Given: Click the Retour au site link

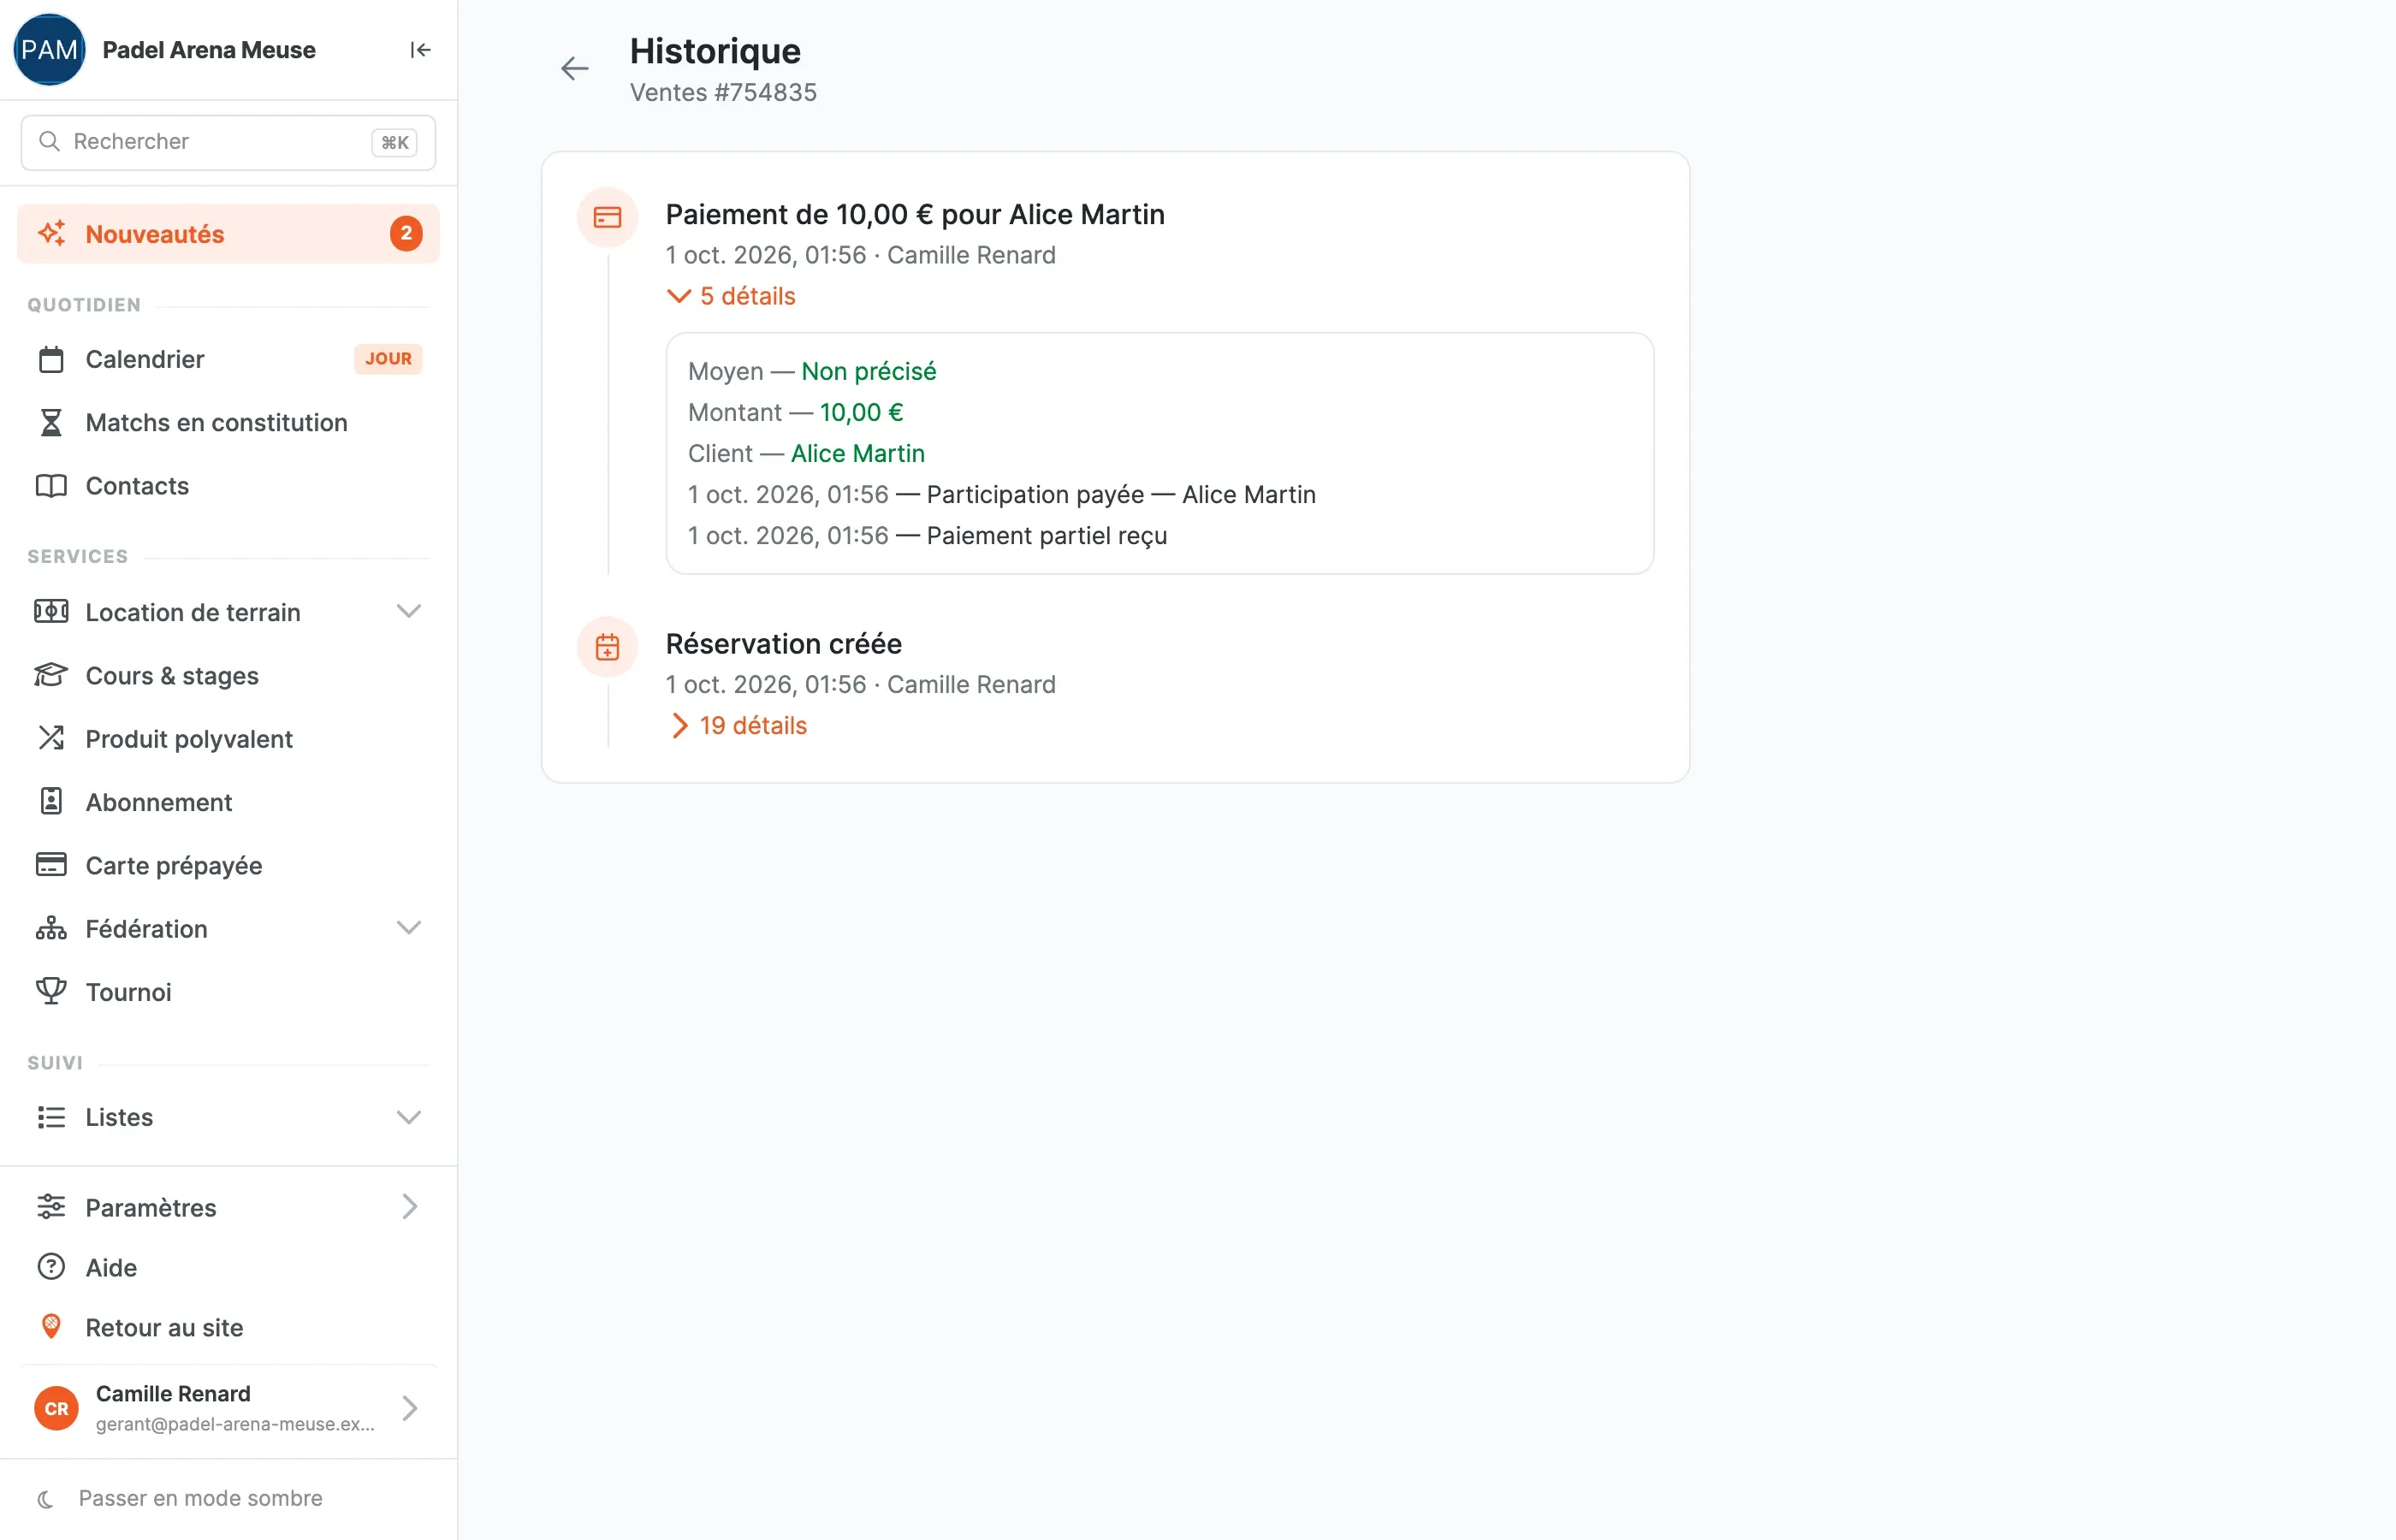Looking at the screenshot, I should point(228,1327).
